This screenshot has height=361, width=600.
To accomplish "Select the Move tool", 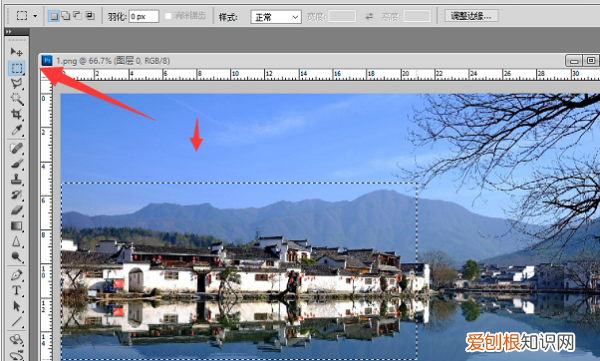I will pos(16,52).
